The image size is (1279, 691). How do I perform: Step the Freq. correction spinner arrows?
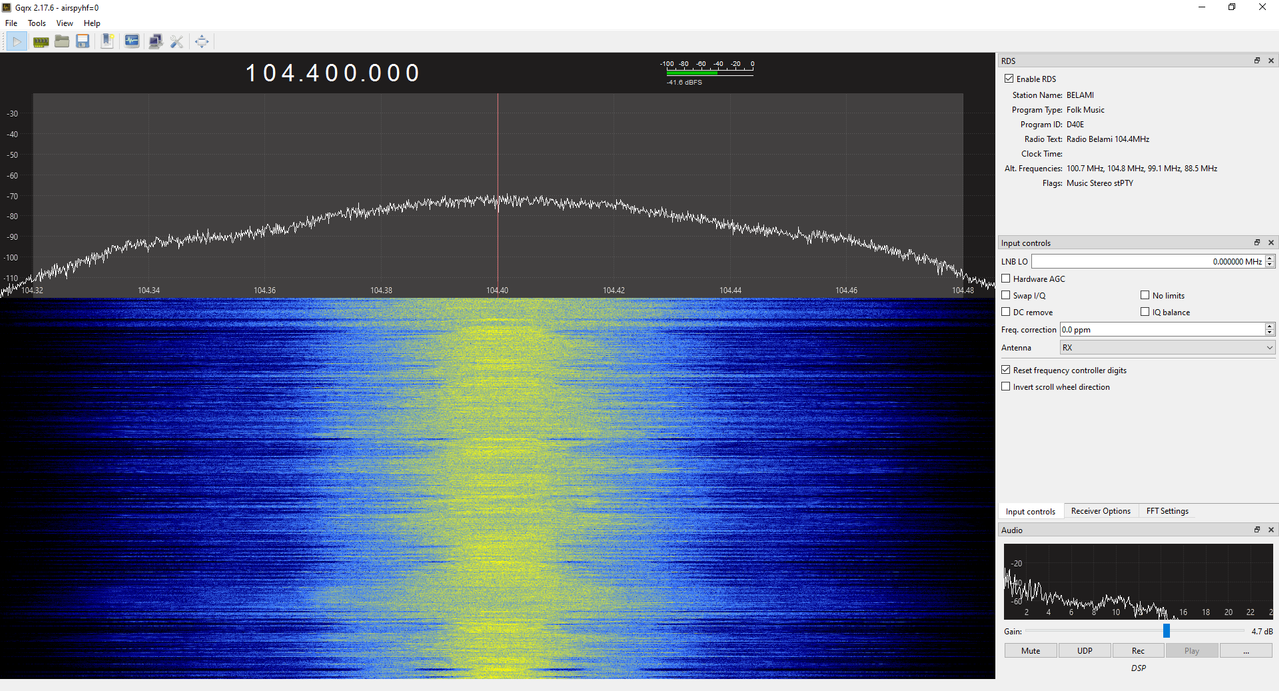(x=1270, y=329)
